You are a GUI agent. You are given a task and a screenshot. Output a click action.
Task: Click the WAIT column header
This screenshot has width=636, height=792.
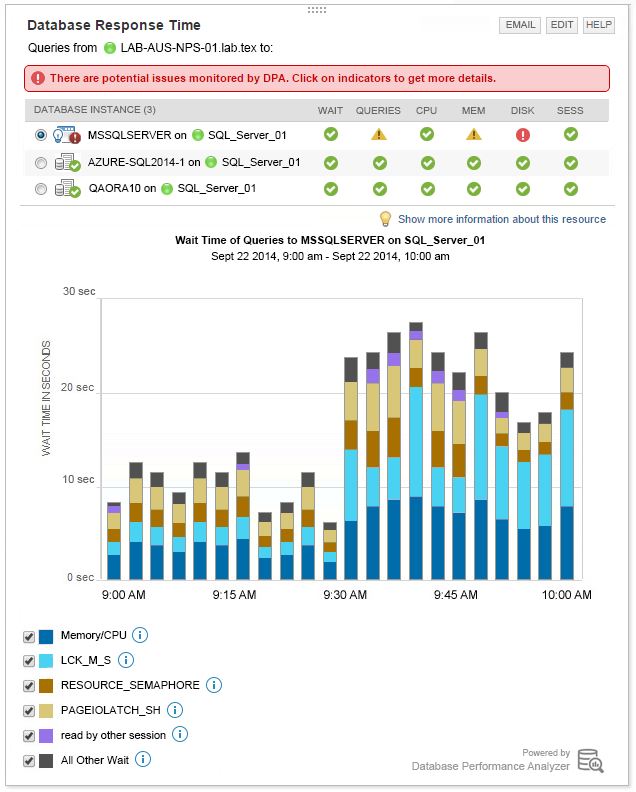pos(330,110)
